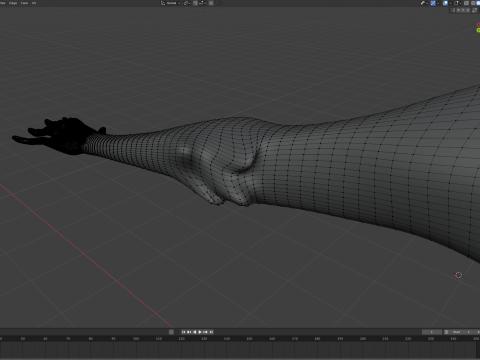Jump to the next keyframe
Viewport: 480px width, 360px height.
click(x=205, y=332)
